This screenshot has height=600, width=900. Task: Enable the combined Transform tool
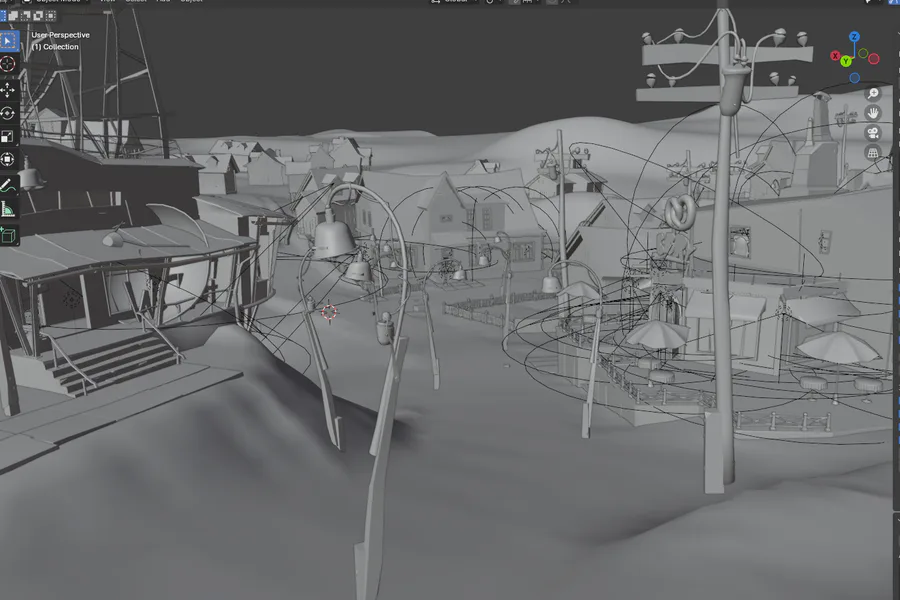8,160
